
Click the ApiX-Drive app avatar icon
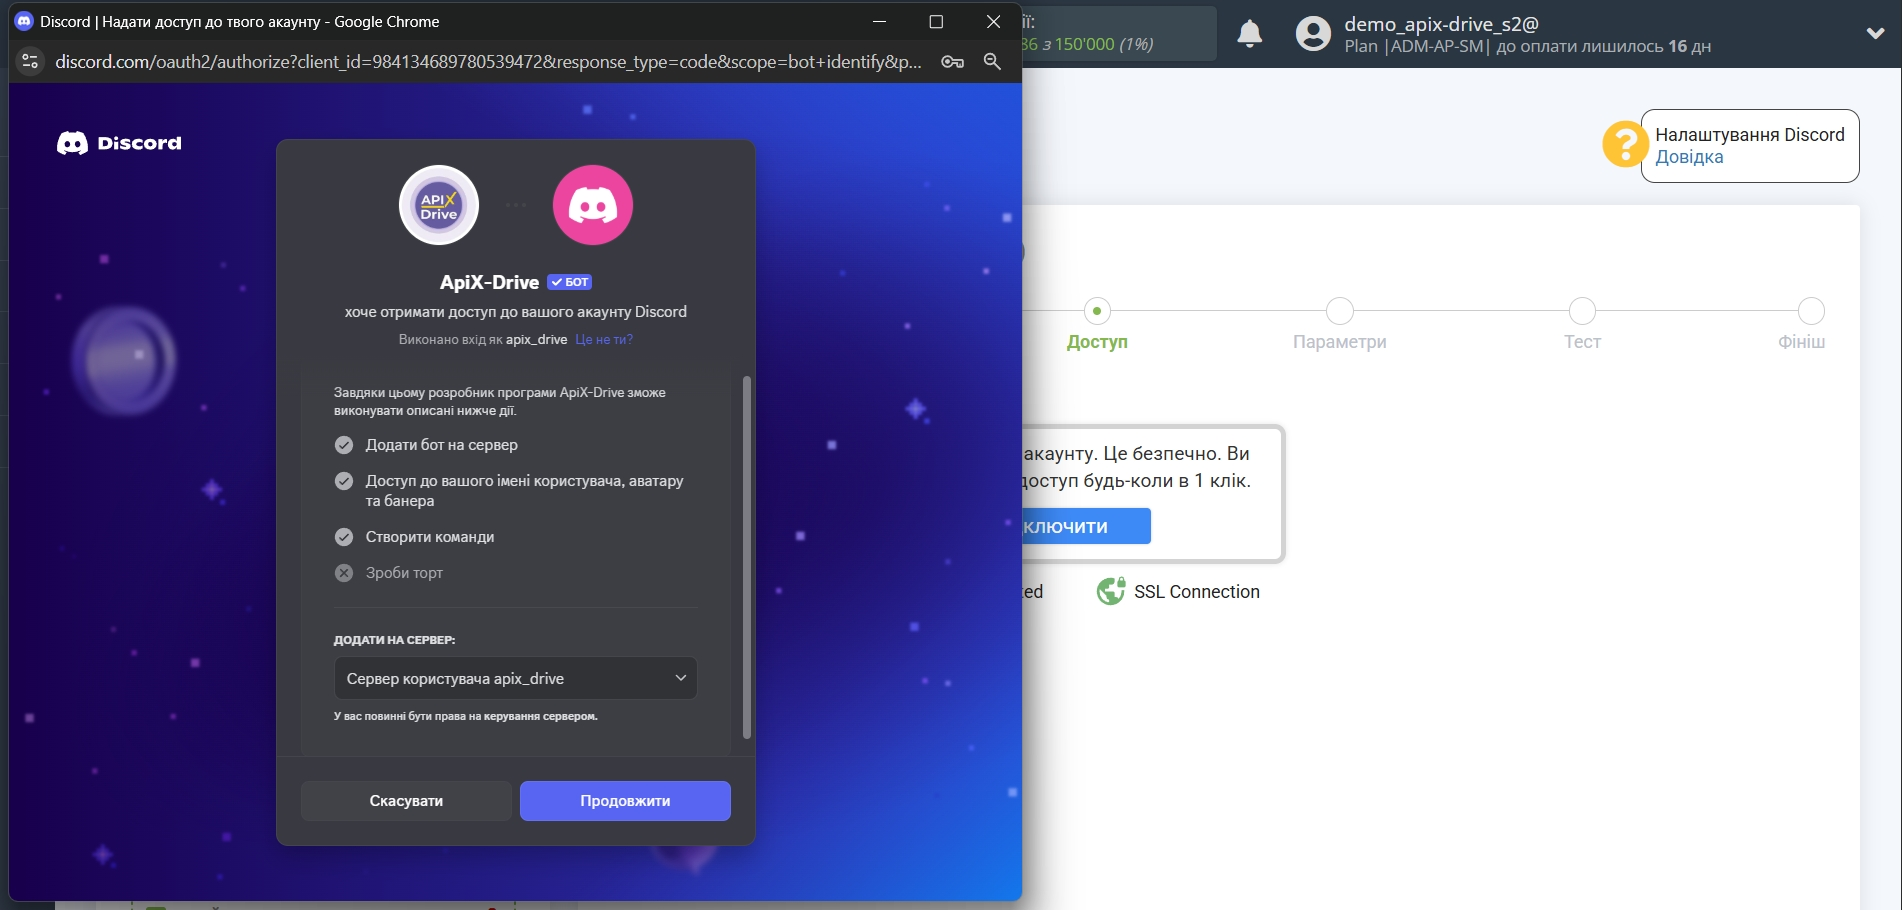tap(439, 205)
